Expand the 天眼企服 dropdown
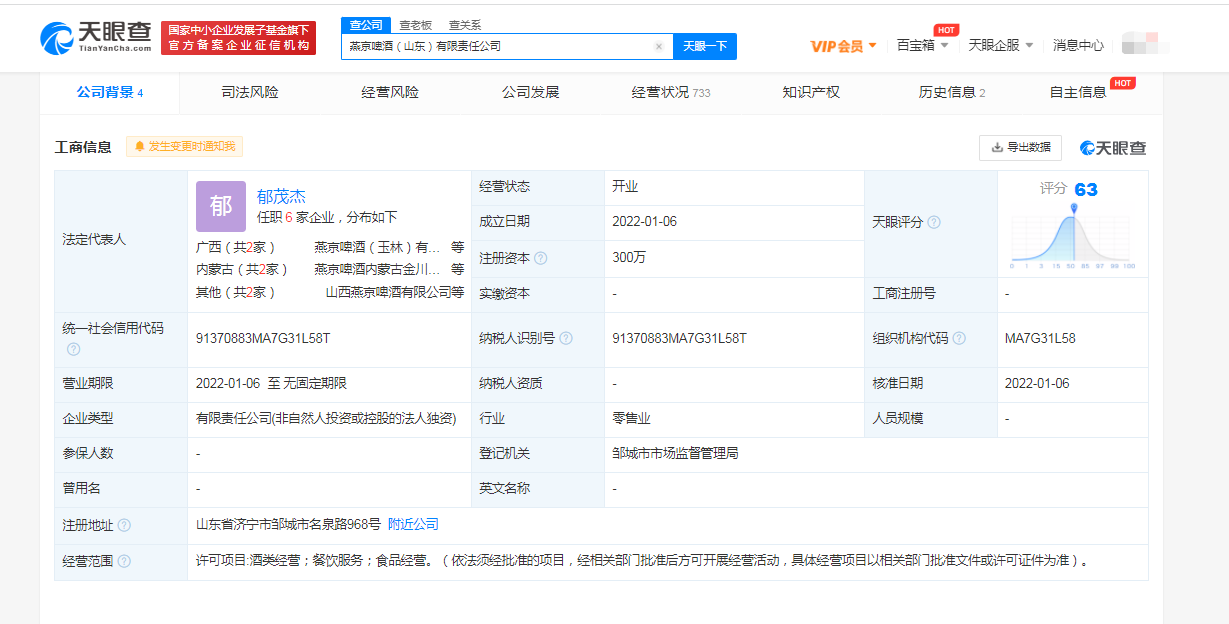1229x624 pixels. [1001, 45]
